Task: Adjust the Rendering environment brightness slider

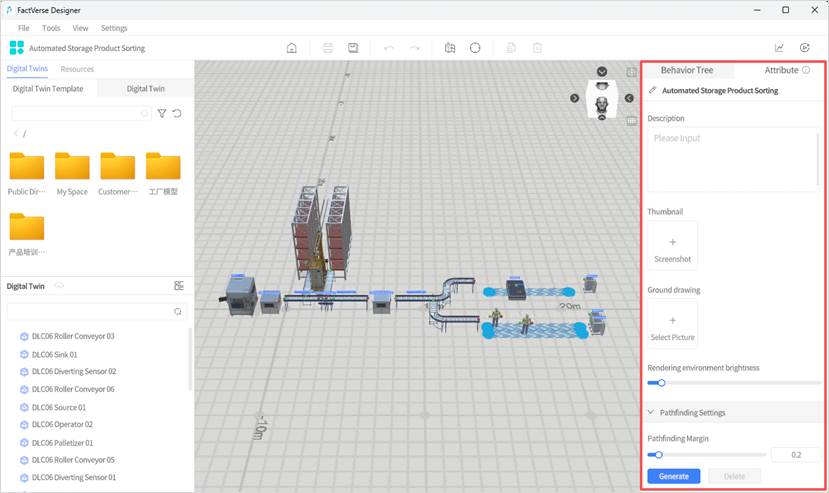Action: click(x=661, y=383)
